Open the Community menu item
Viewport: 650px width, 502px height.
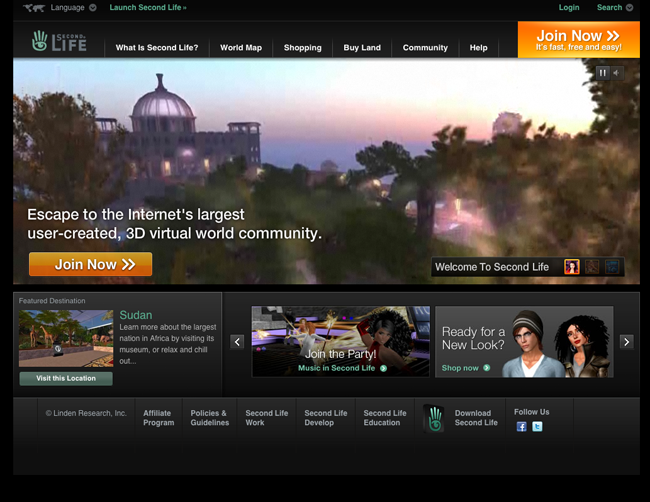tap(425, 48)
